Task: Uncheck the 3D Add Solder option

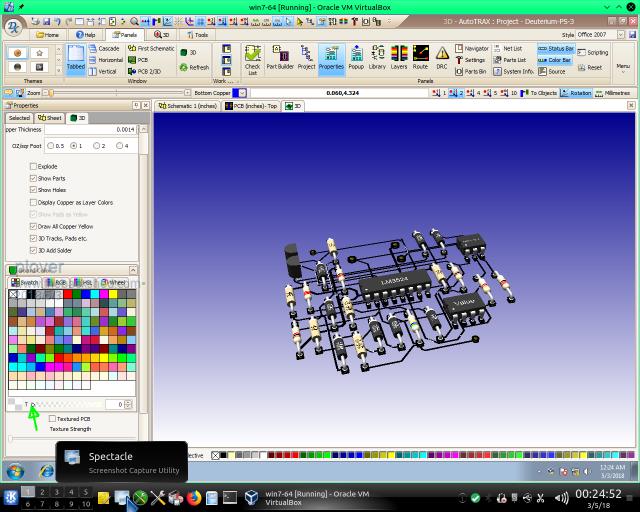Action: click(34, 250)
